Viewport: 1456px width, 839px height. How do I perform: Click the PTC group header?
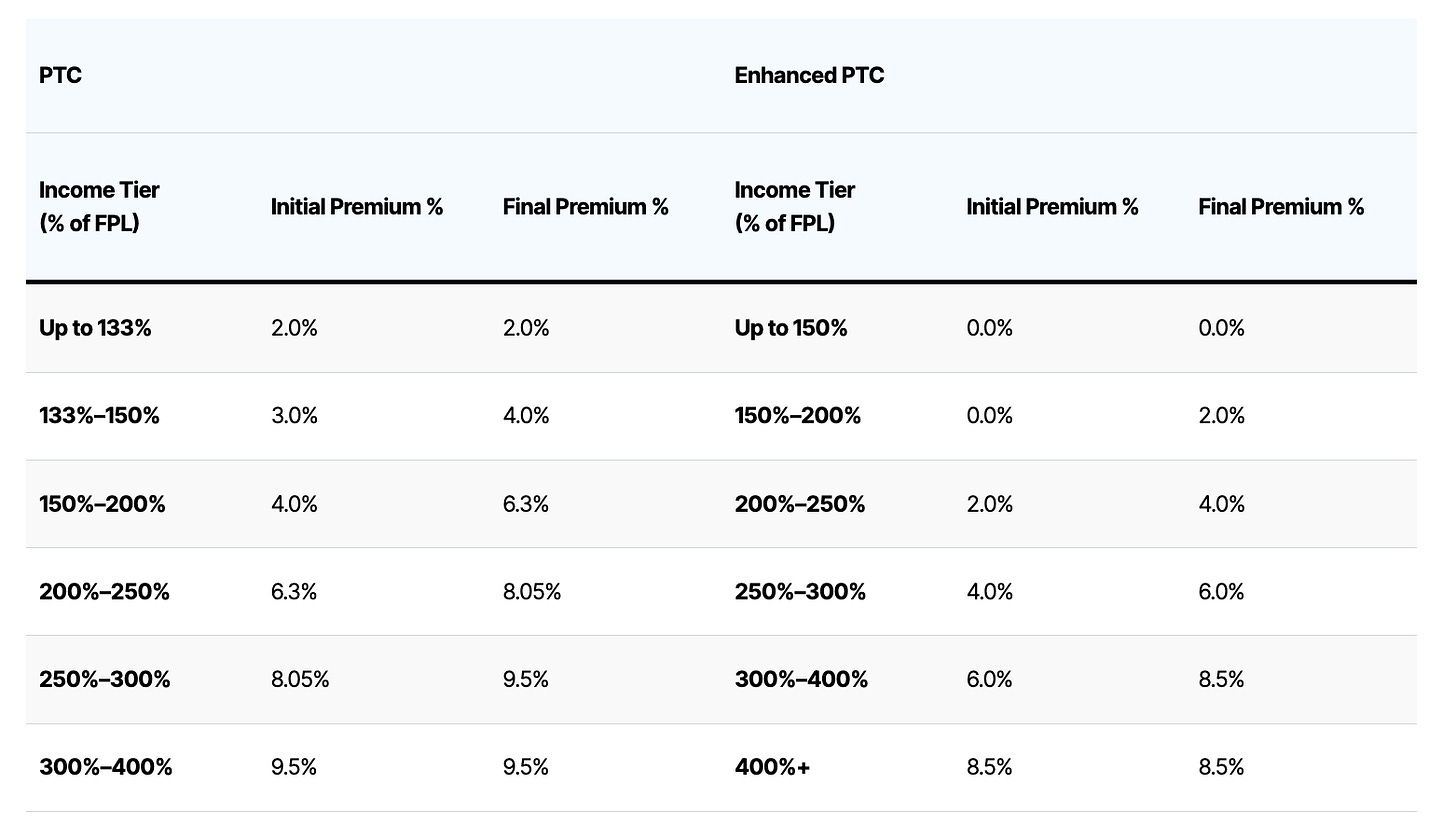click(x=60, y=76)
